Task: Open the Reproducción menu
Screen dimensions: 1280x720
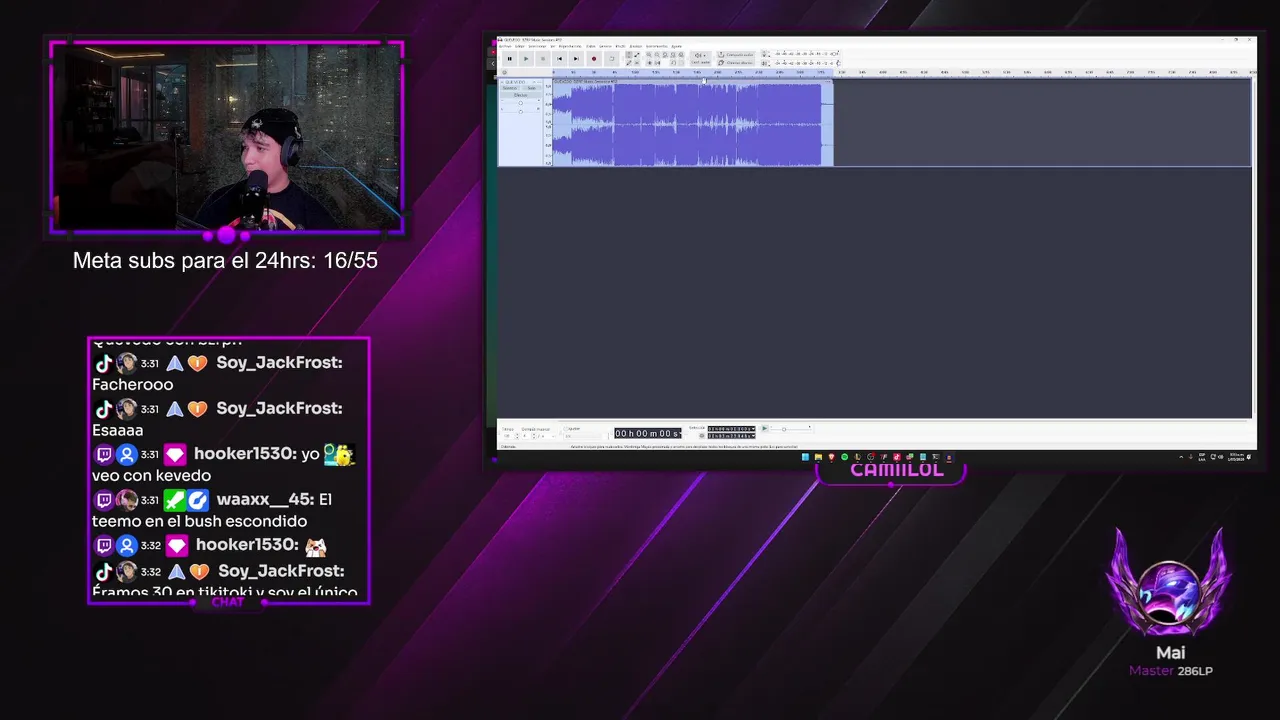Action: pos(570,46)
